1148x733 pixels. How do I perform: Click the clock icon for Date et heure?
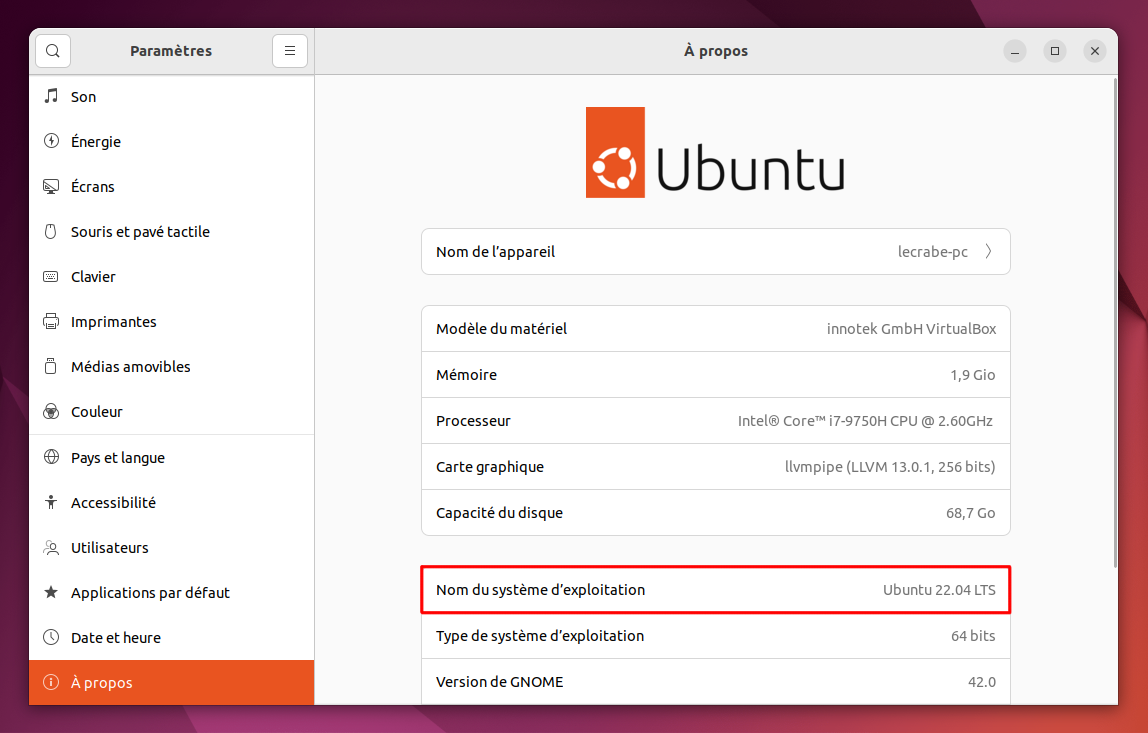pyautogui.click(x=51, y=637)
